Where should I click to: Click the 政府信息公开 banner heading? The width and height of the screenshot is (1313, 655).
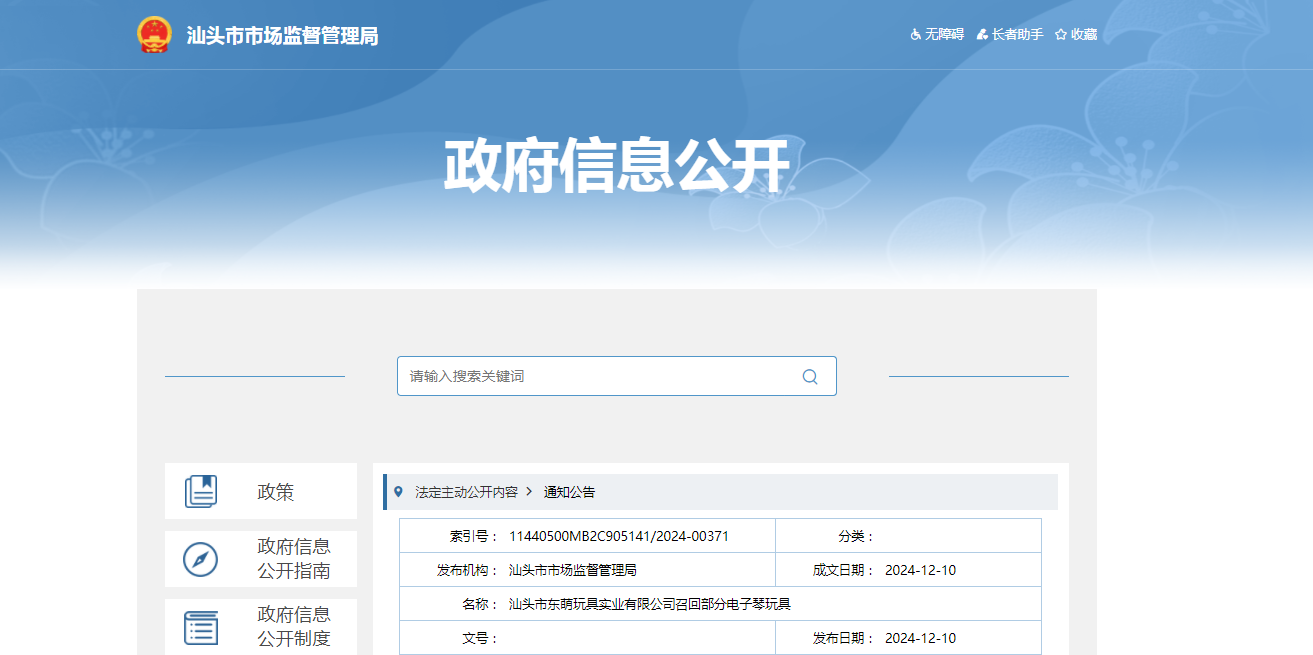coord(616,167)
